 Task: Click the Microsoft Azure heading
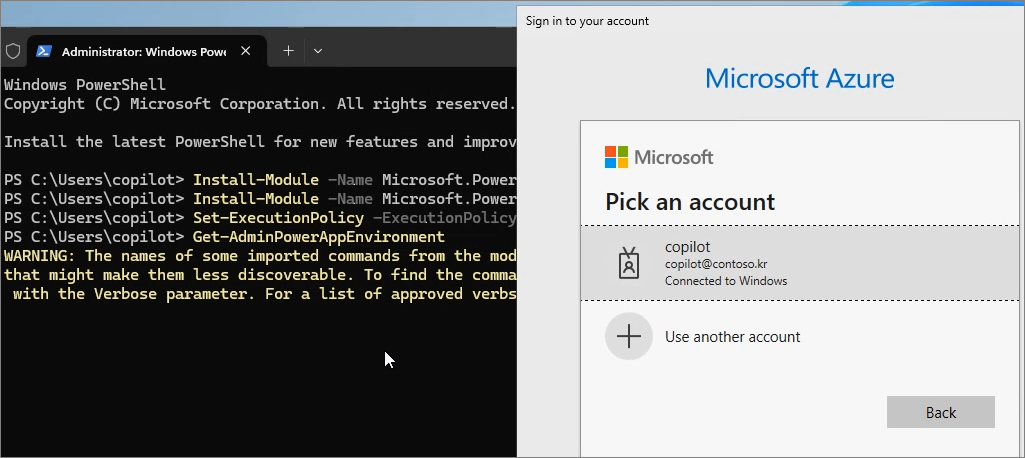[x=799, y=78]
